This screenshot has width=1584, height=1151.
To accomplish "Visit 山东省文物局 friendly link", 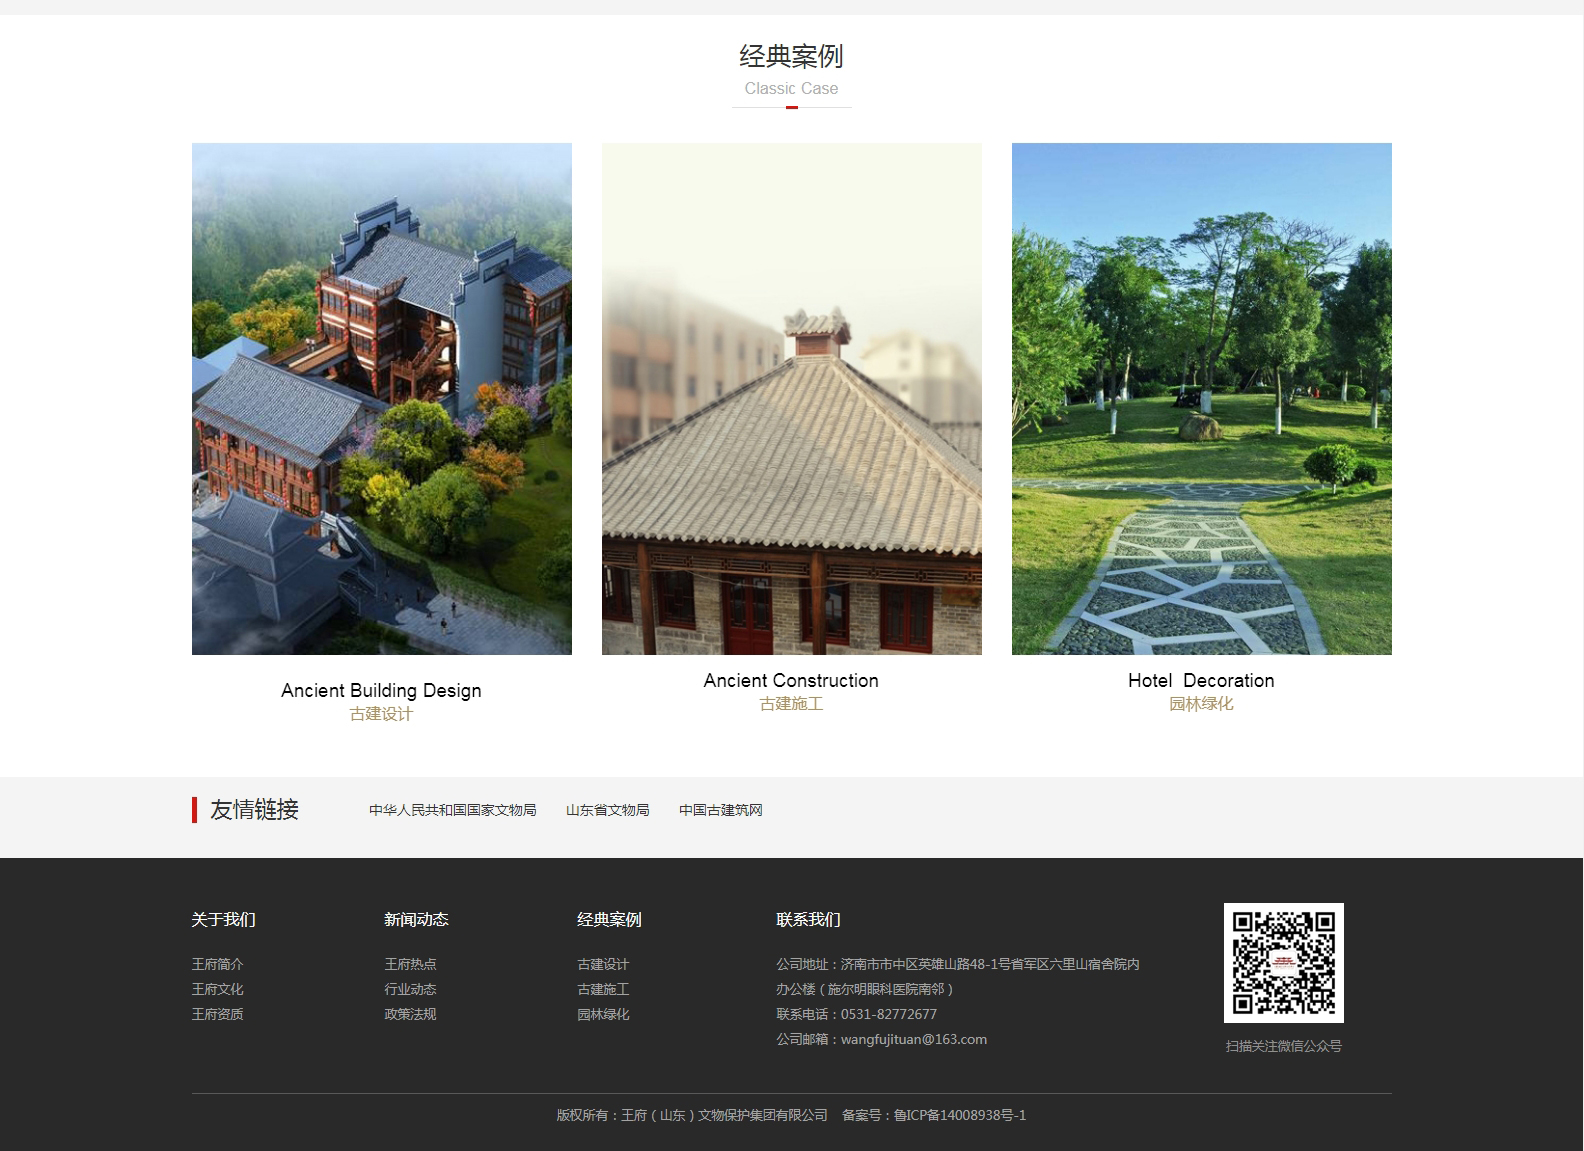I will pyautogui.click(x=607, y=810).
